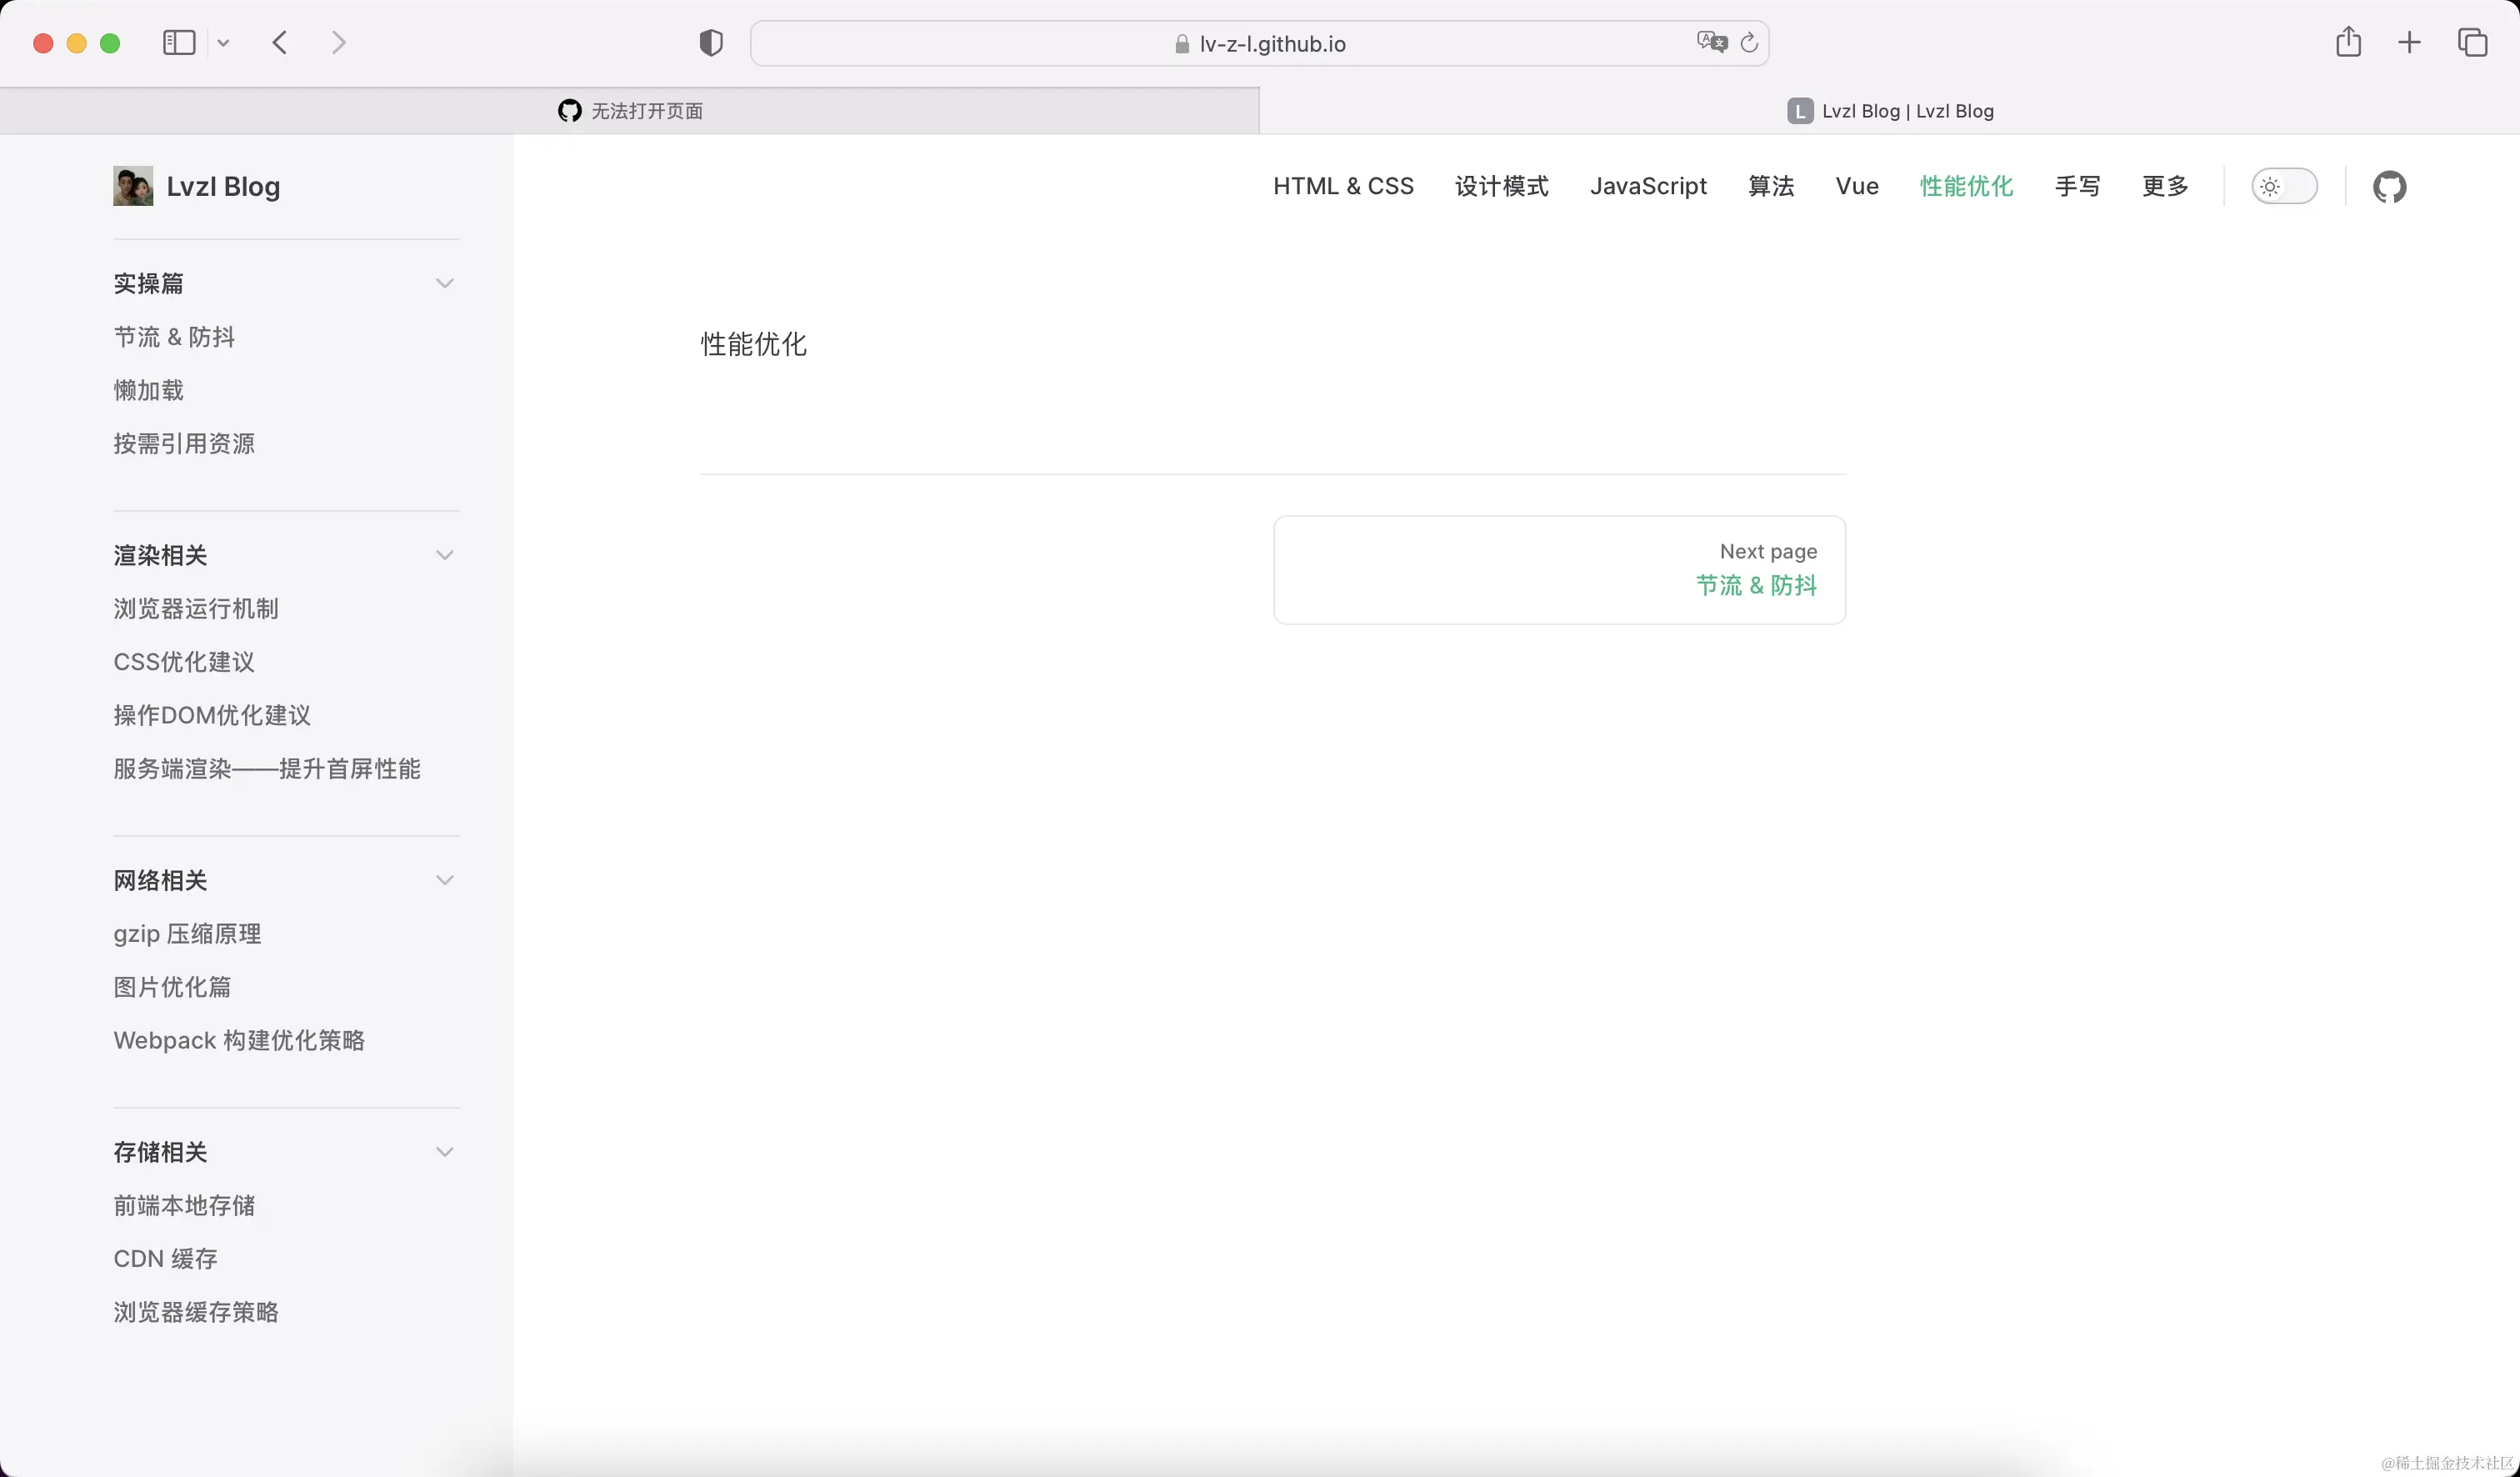Screen dimensions: 2520x1477
Task: Open the sidebar dropdown chevron in toolbar
Action: tap(223, 43)
